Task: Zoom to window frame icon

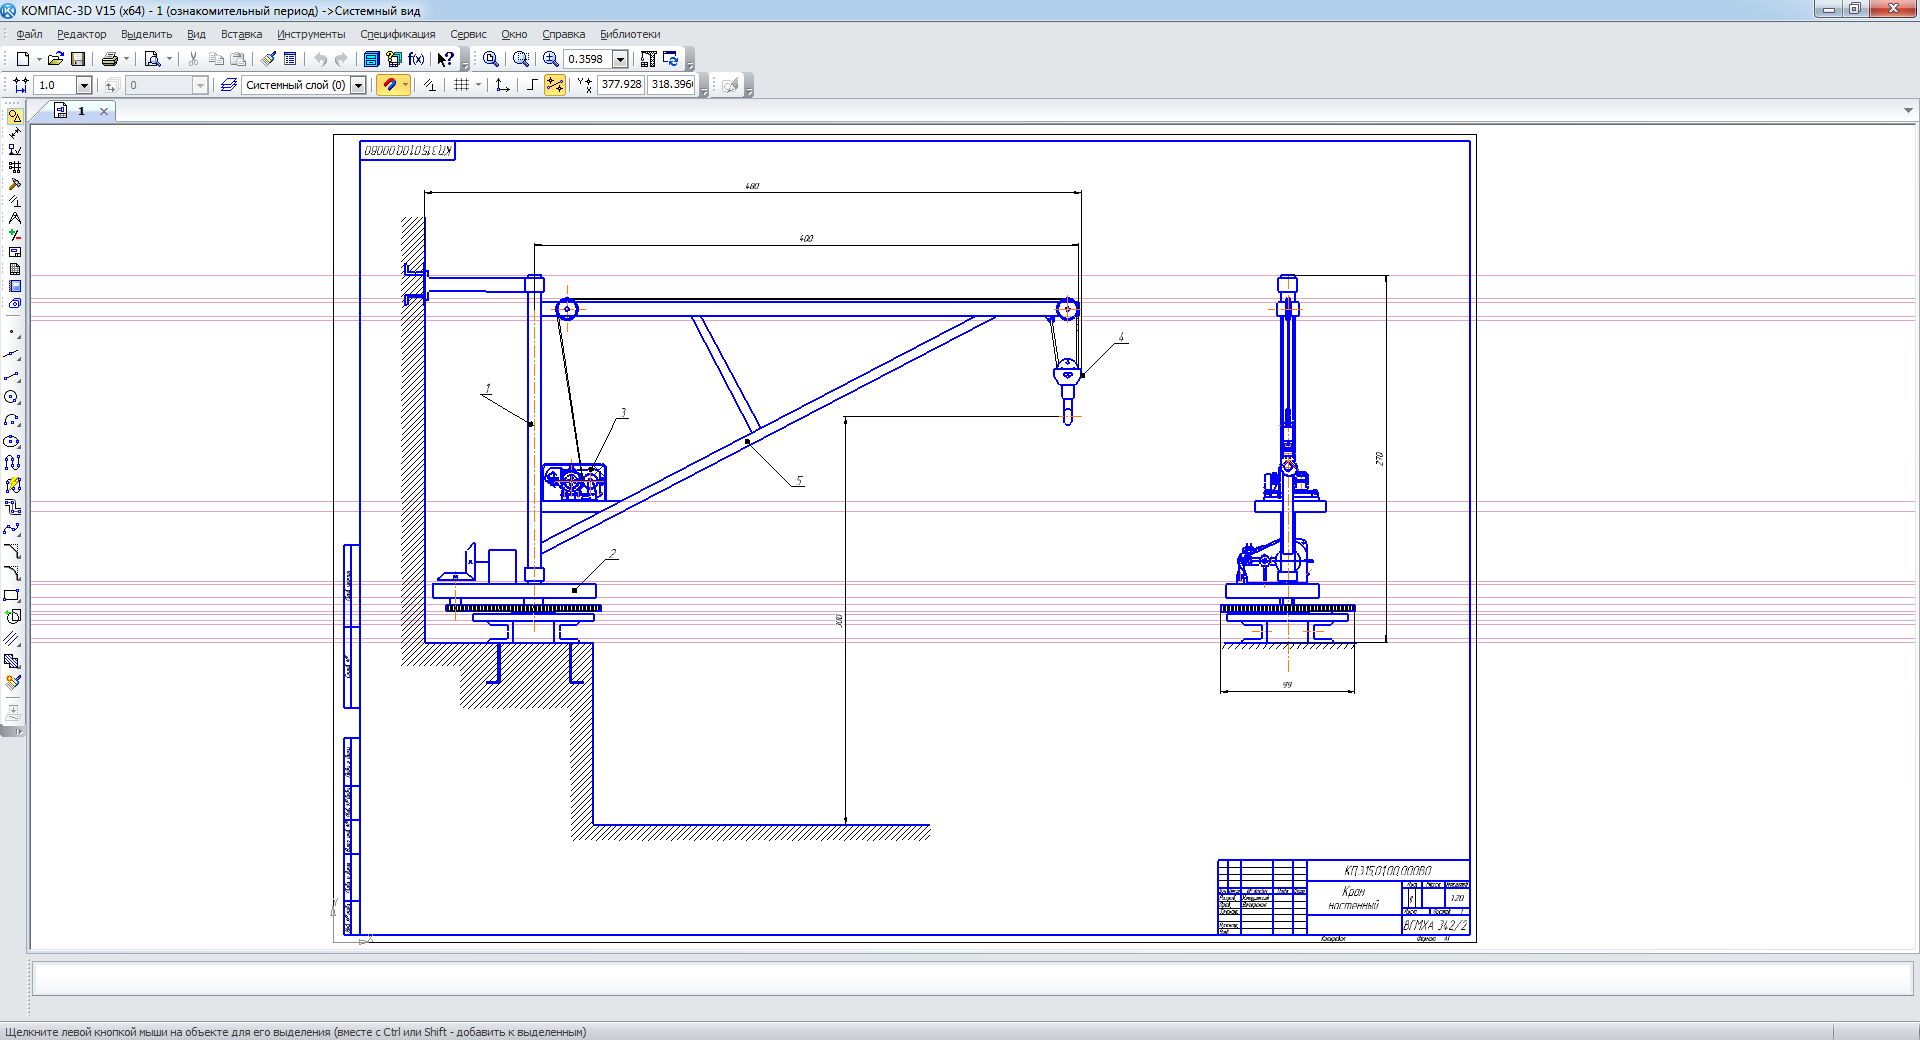Action: (520, 59)
